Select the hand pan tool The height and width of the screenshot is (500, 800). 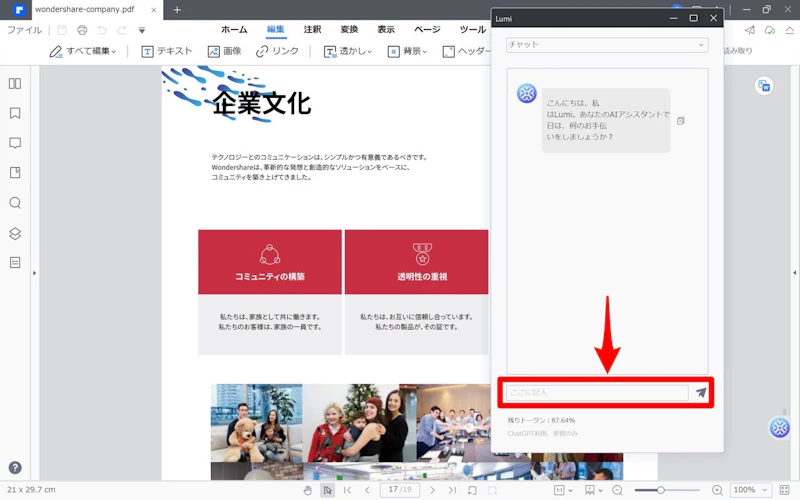tap(307, 490)
